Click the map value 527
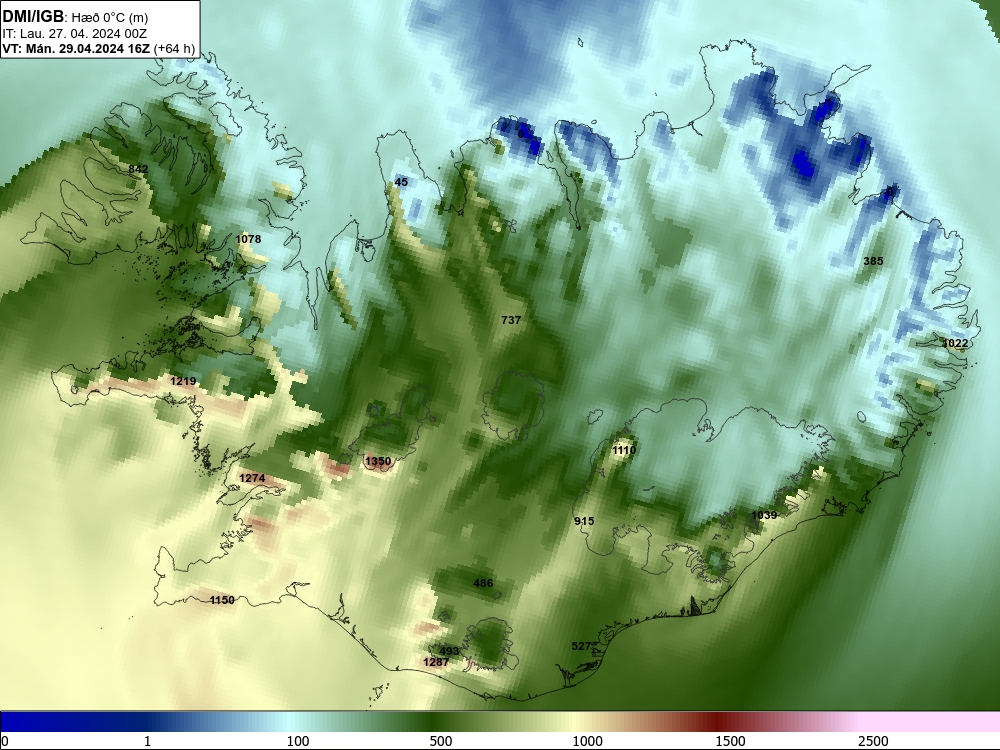 pos(582,646)
